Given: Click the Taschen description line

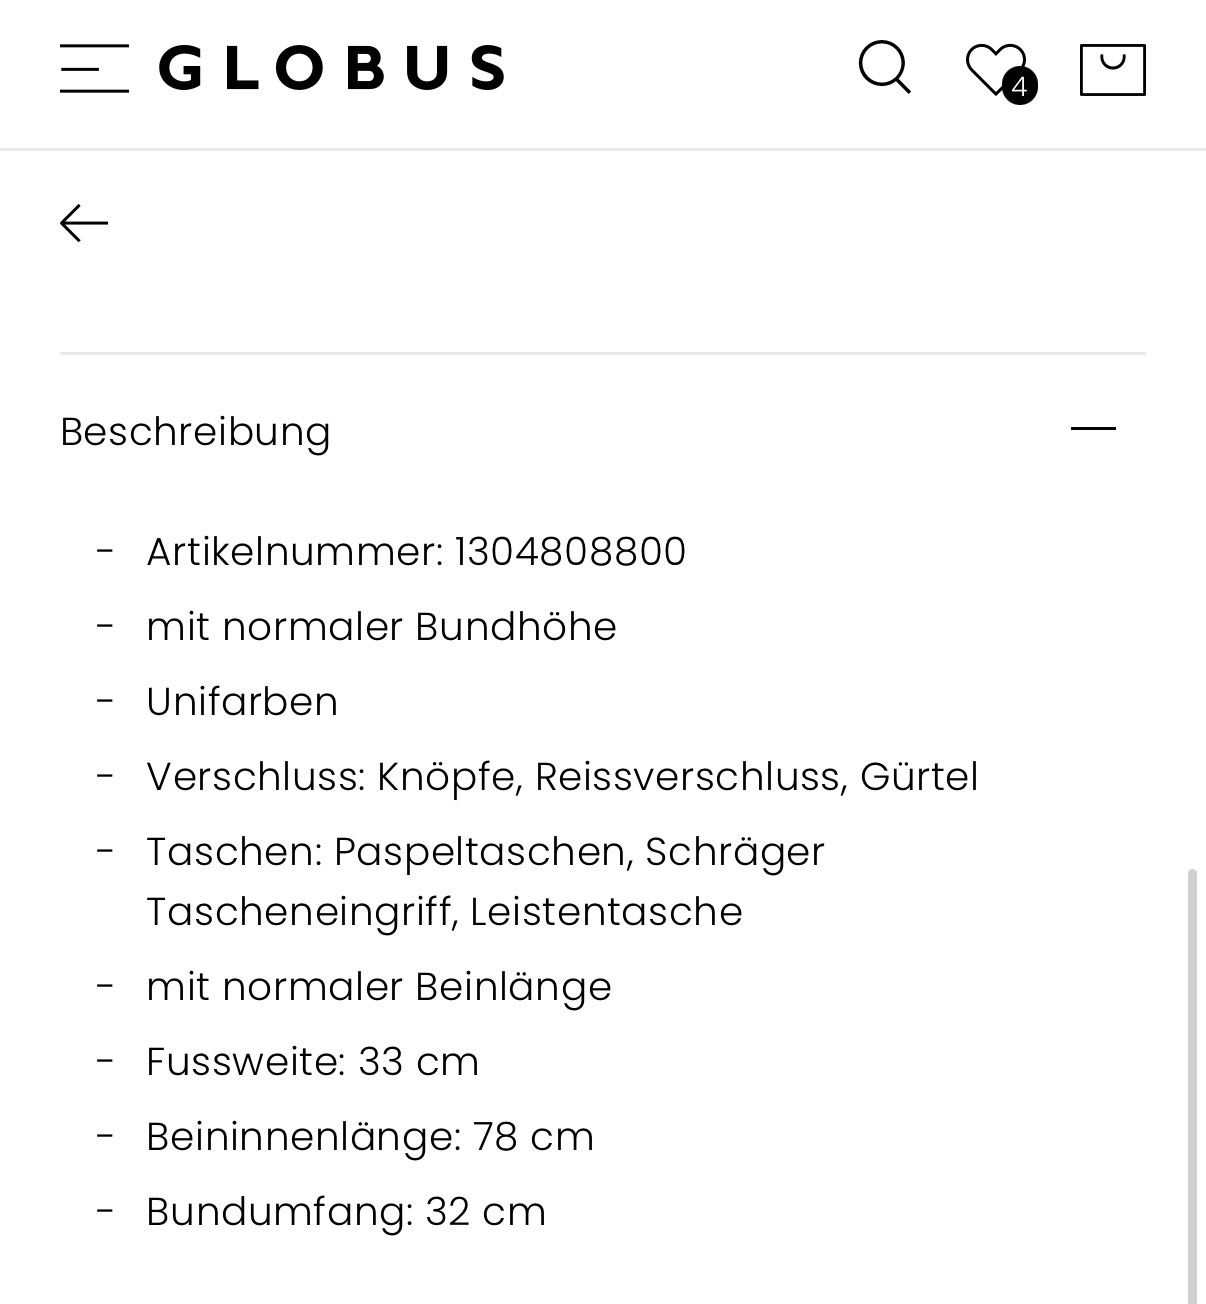Looking at the screenshot, I should (485, 882).
